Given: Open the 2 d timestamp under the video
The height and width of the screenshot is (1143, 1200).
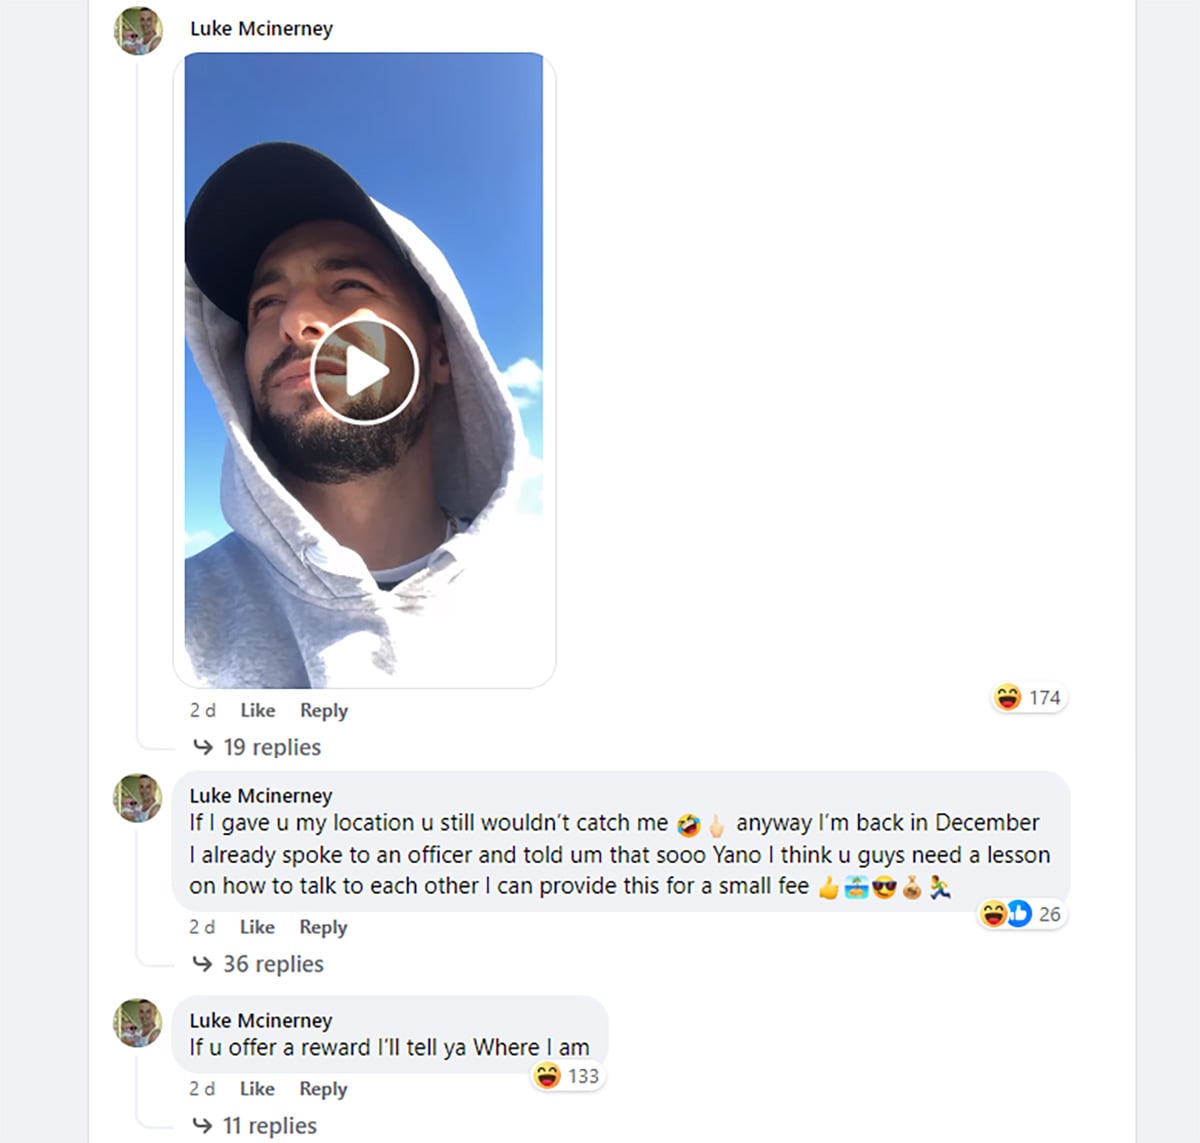Looking at the screenshot, I should 202,710.
